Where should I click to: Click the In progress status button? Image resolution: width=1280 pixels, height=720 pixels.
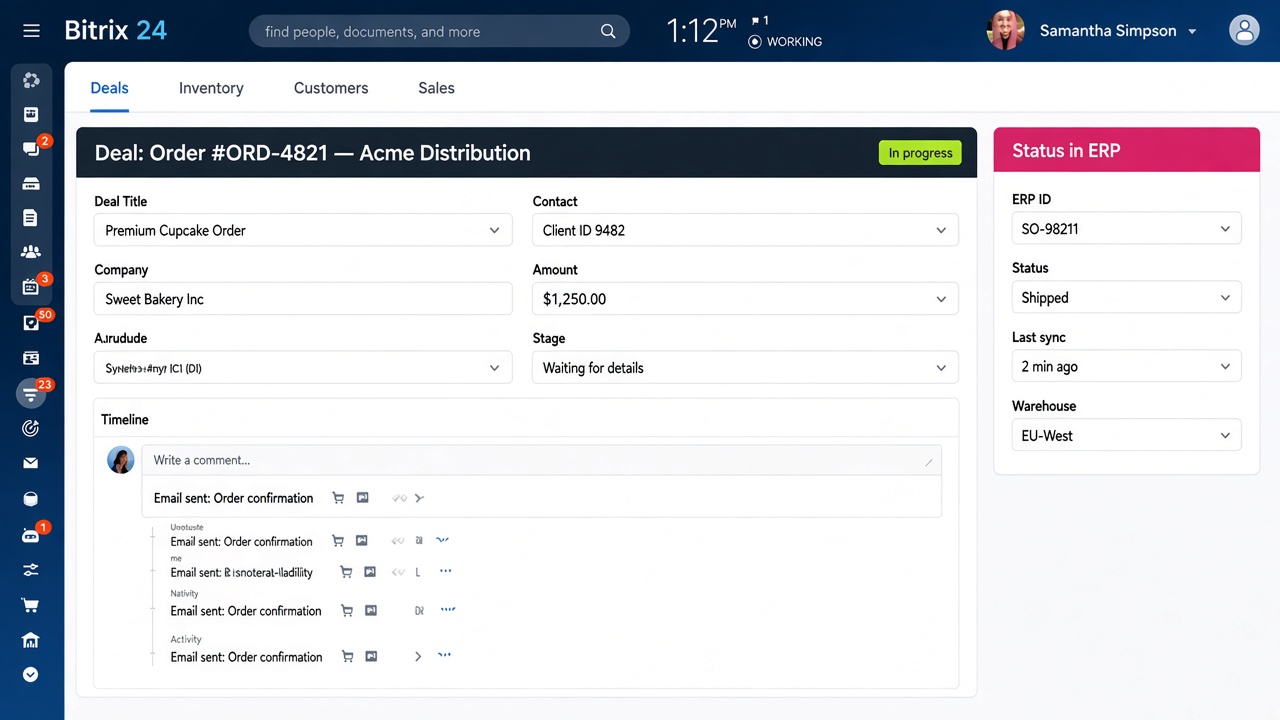(920, 153)
